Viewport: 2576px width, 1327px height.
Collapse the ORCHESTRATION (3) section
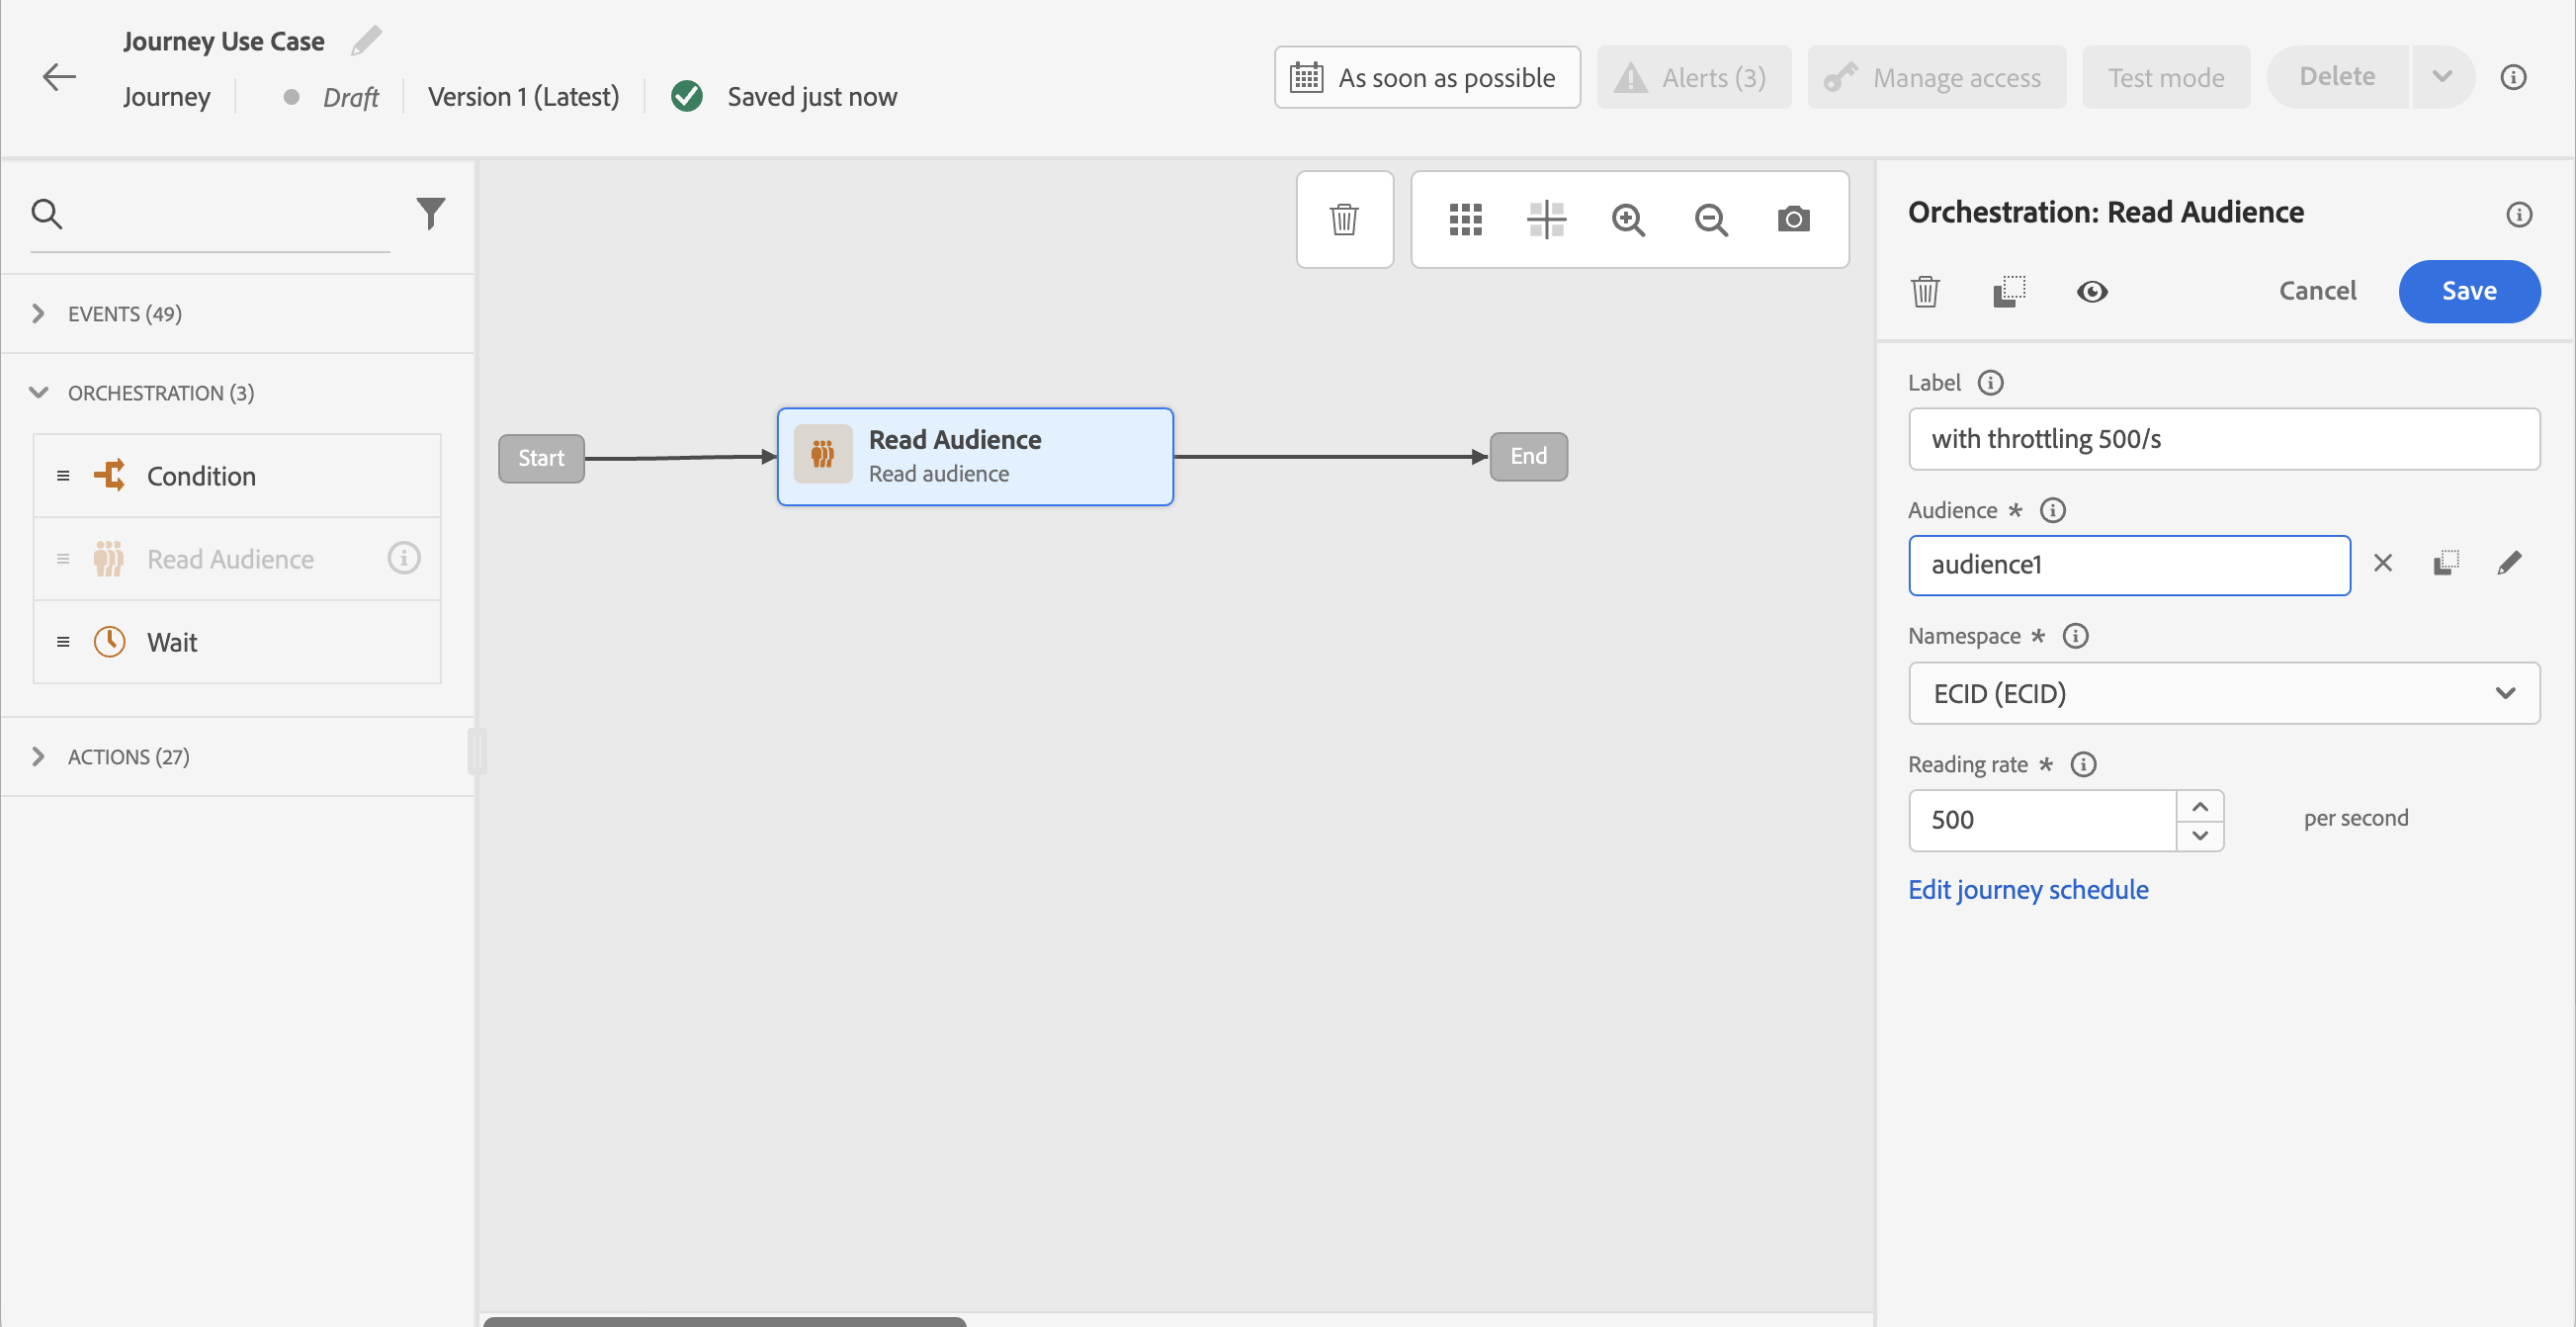pos(38,392)
